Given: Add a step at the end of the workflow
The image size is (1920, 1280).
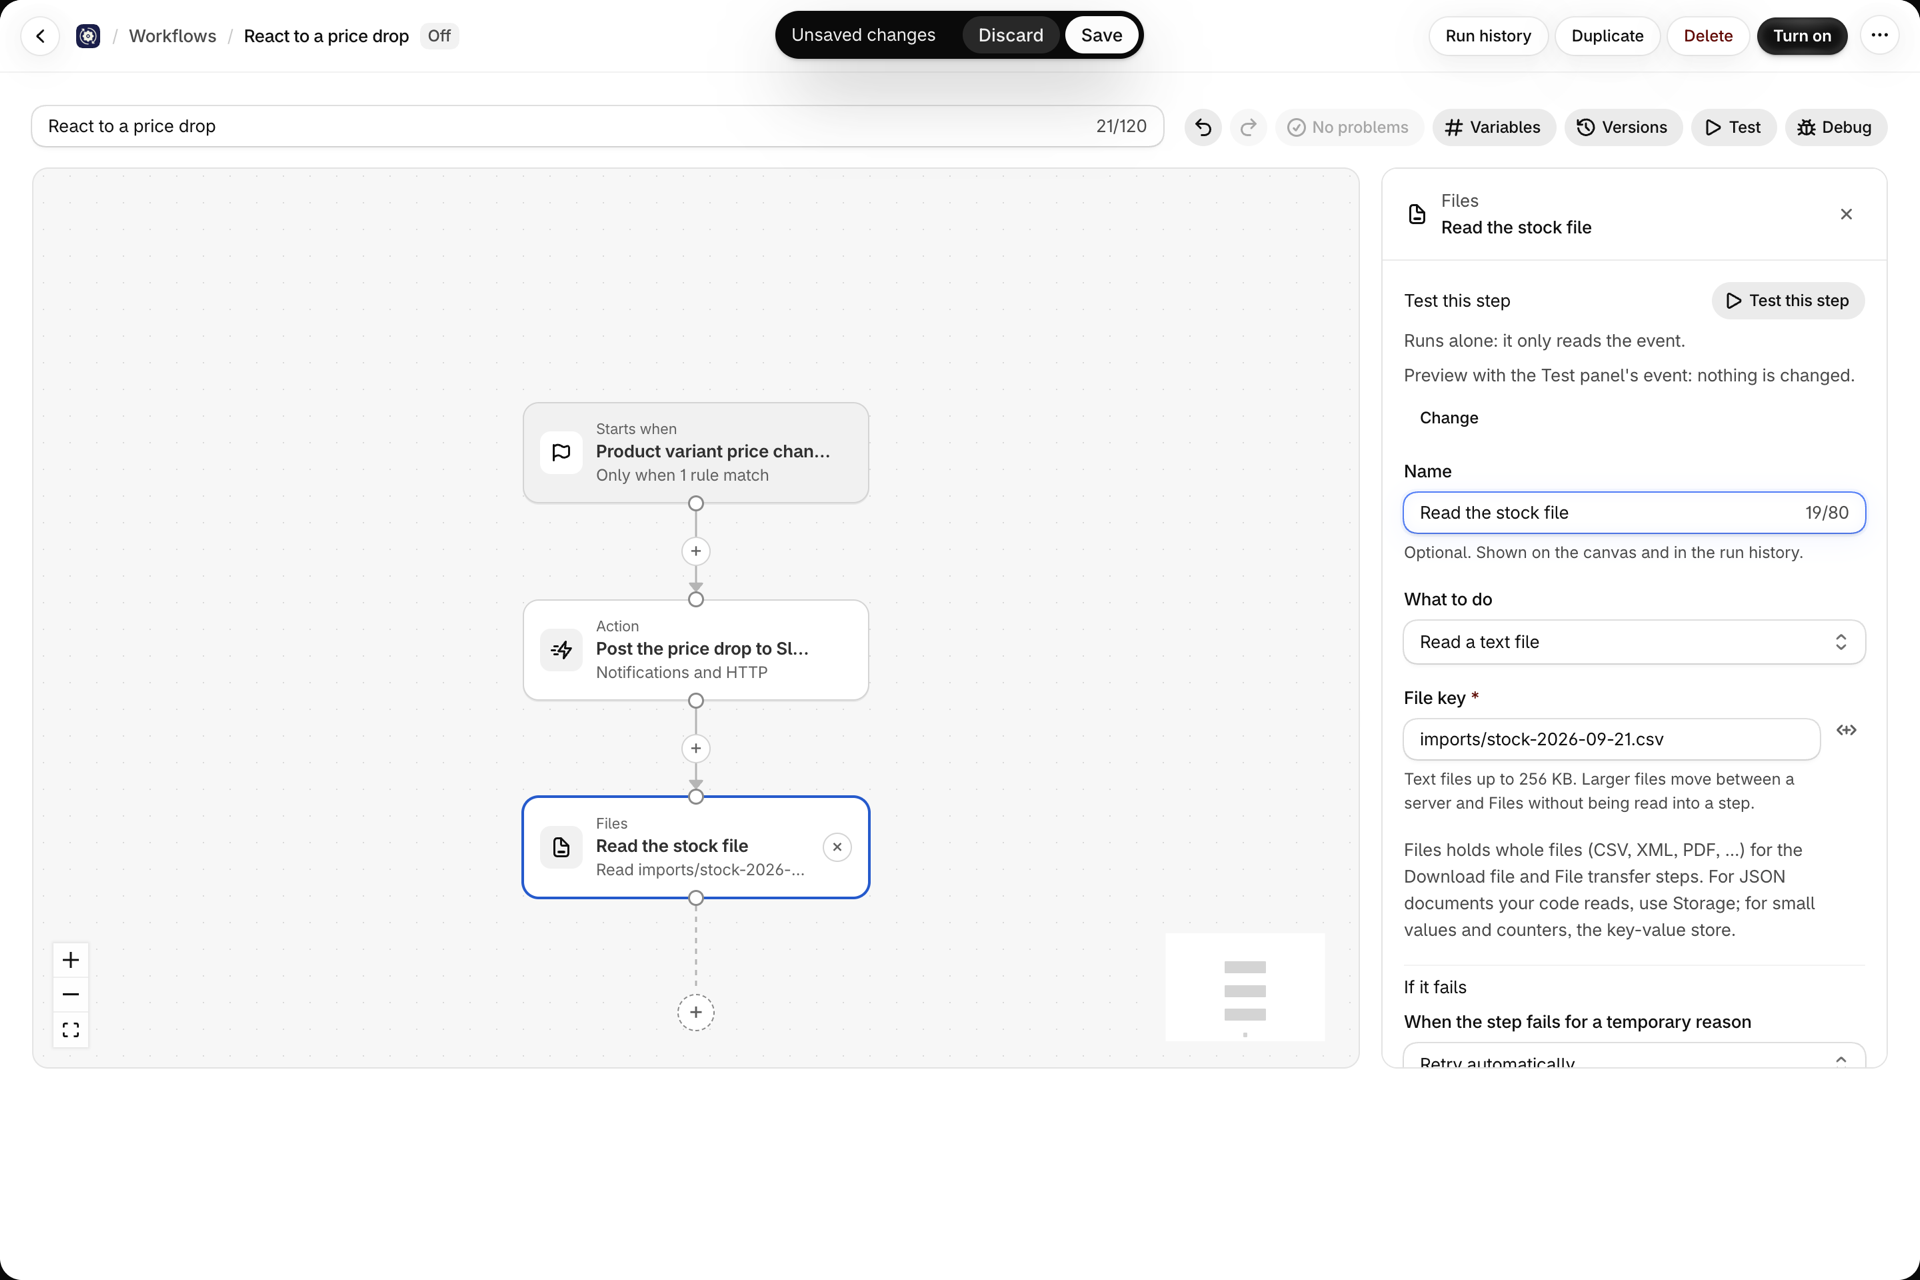Looking at the screenshot, I should click(696, 1012).
